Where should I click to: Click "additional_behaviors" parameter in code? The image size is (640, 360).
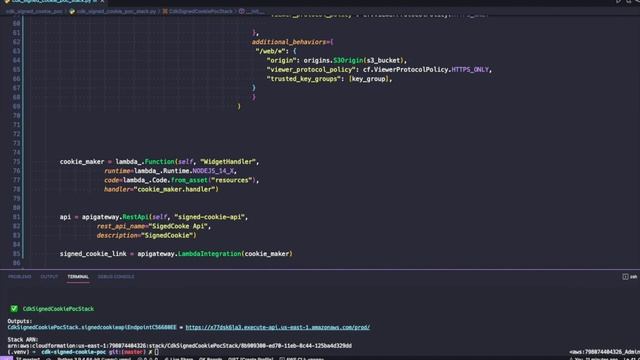[289, 42]
